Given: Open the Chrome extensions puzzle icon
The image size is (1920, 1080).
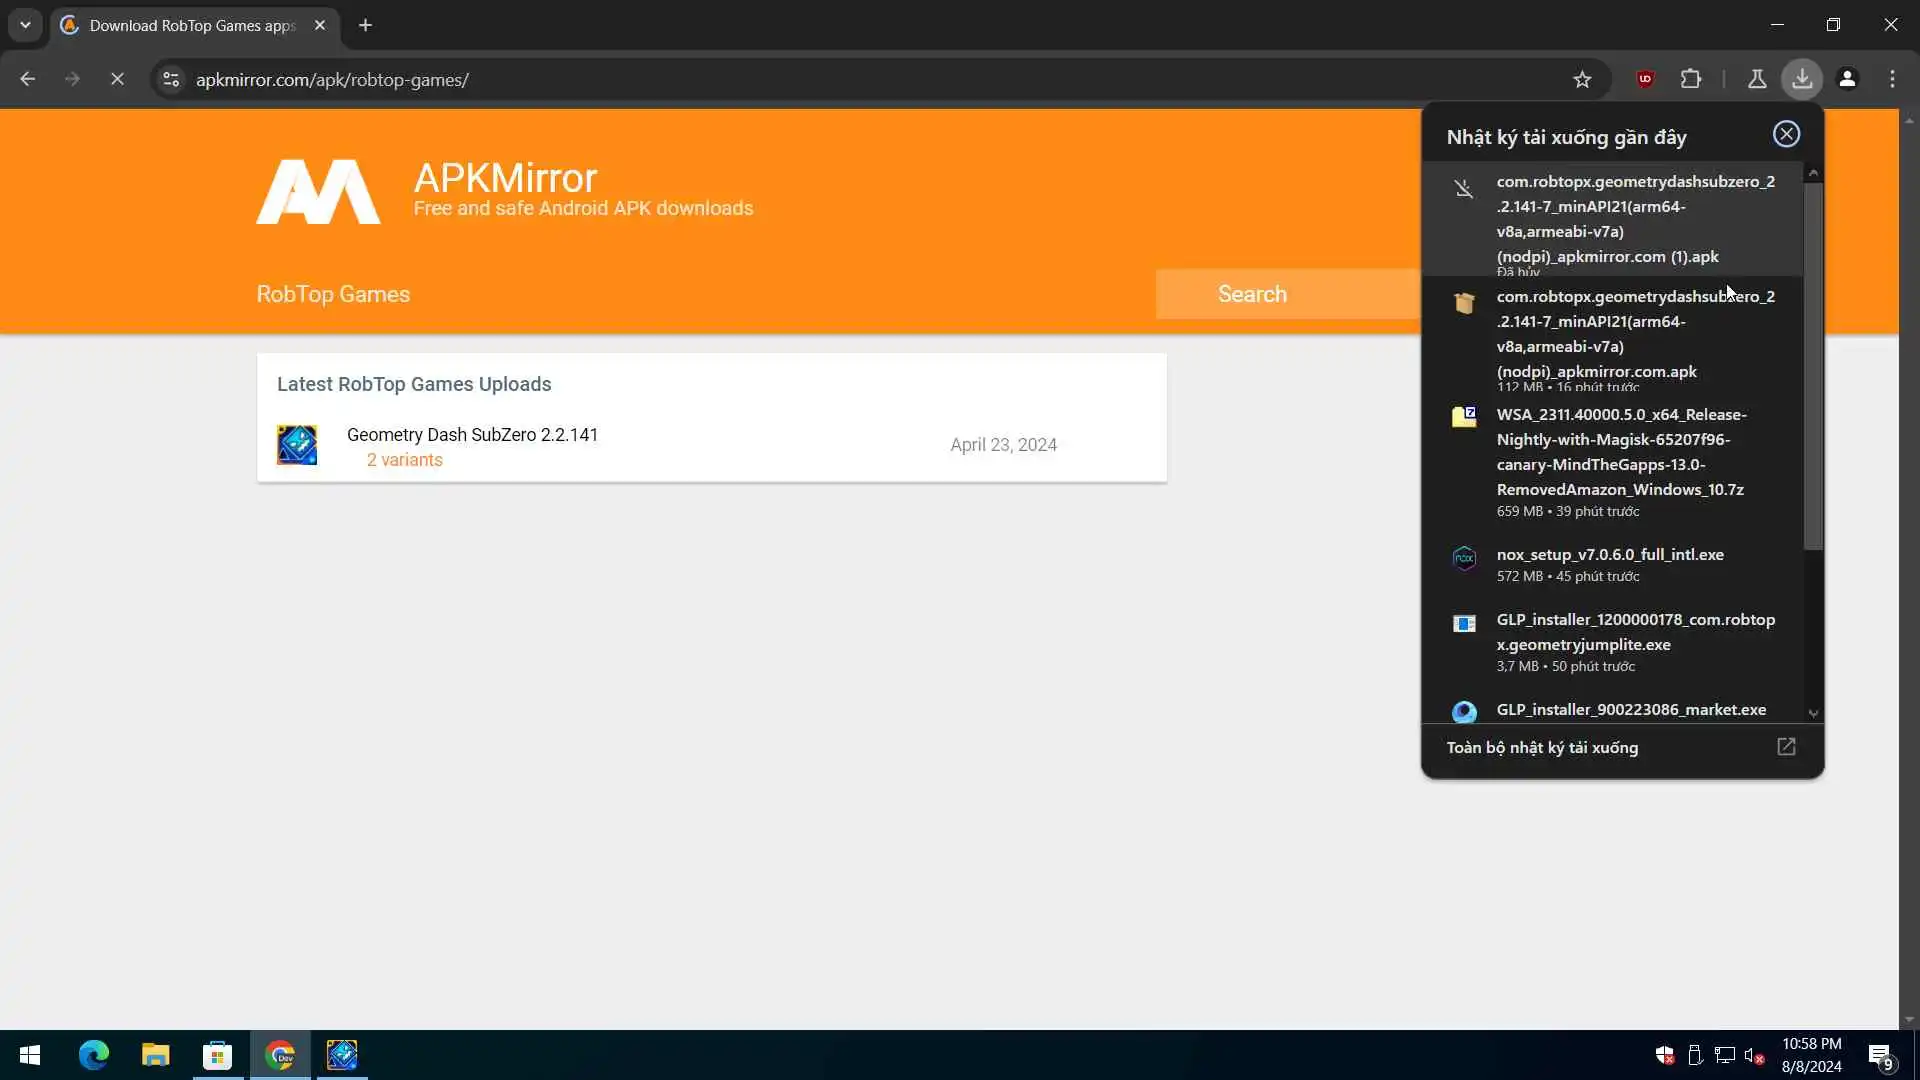Looking at the screenshot, I should click(1691, 79).
